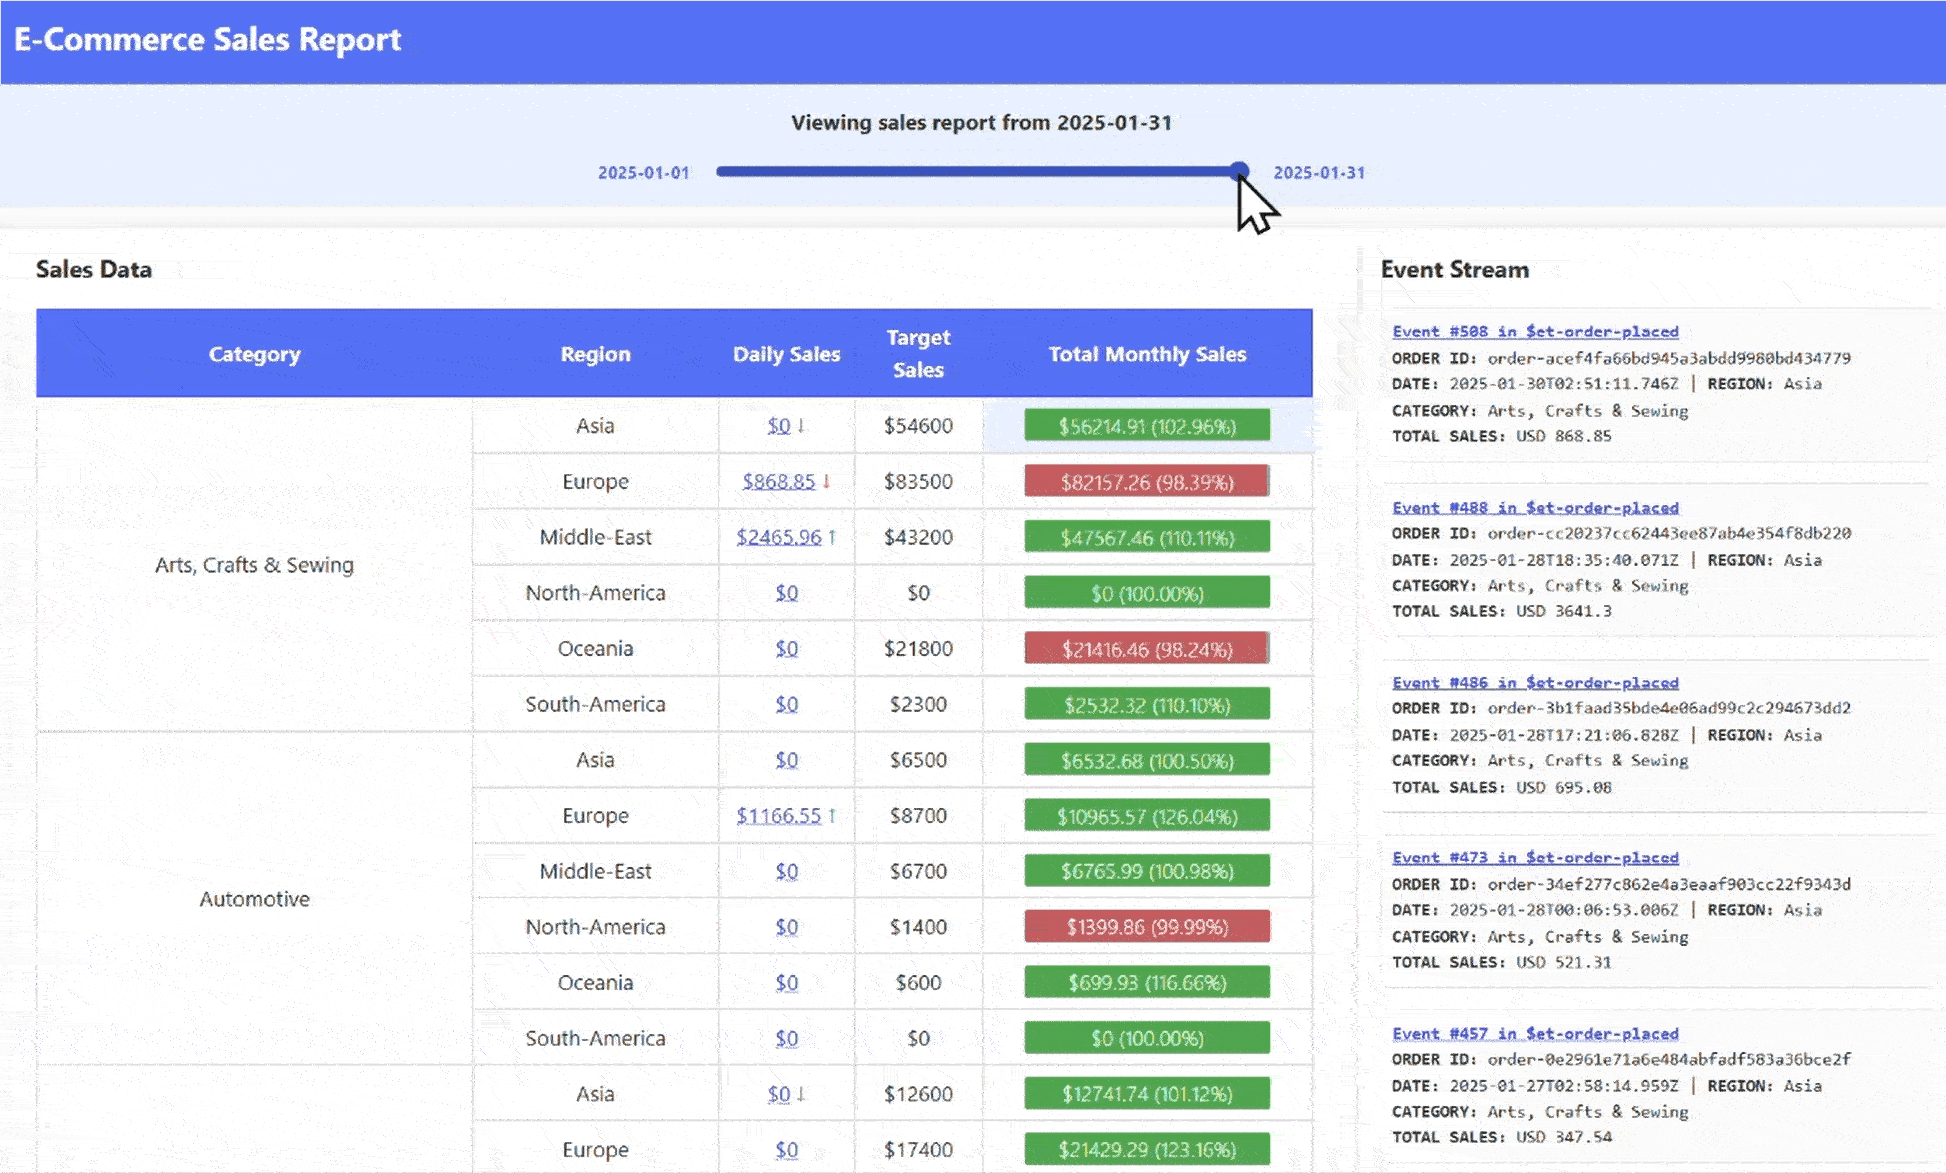Open Event #488 order-placed link

click(1535, 508)
